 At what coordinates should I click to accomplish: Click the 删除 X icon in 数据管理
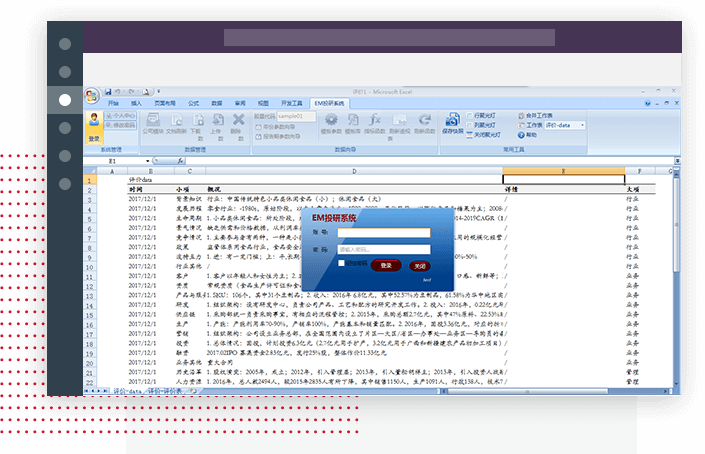237,121
